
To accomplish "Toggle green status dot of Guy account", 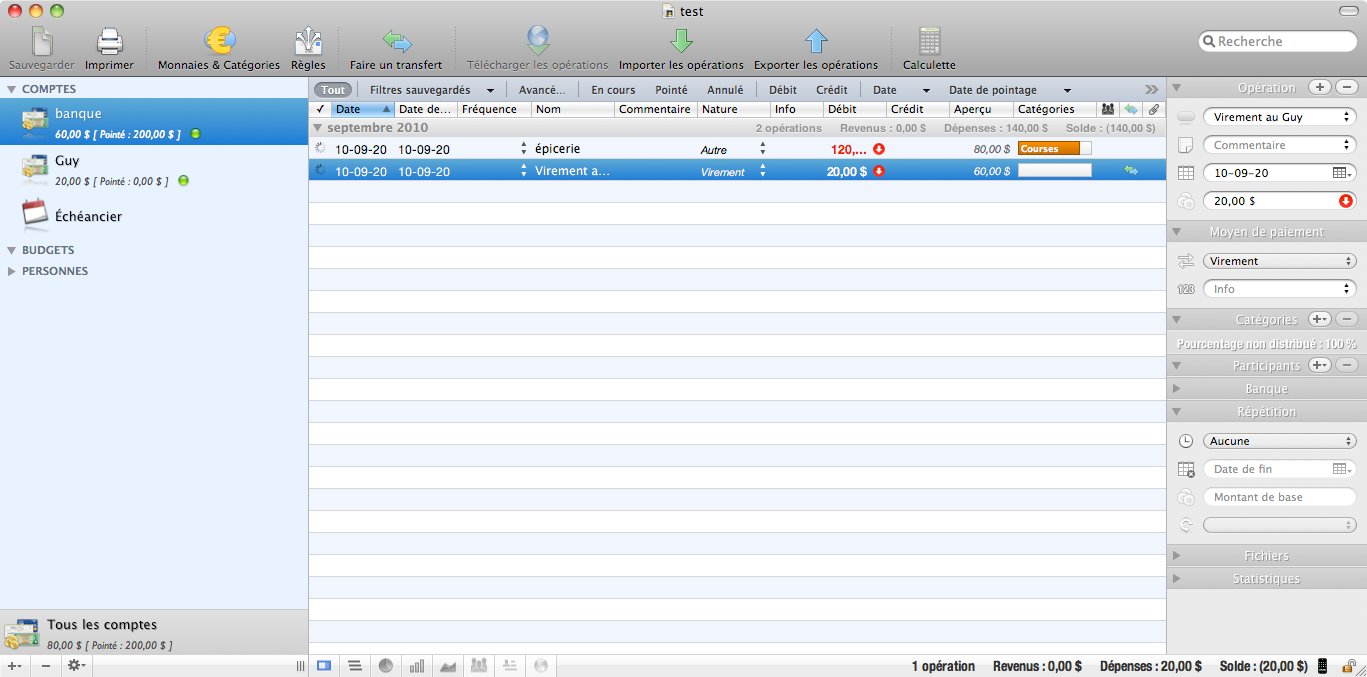I will [183, 181].
